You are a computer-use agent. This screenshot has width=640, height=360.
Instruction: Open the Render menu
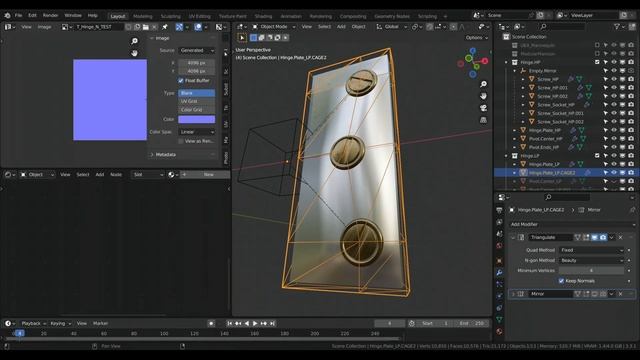coord(50,16)
